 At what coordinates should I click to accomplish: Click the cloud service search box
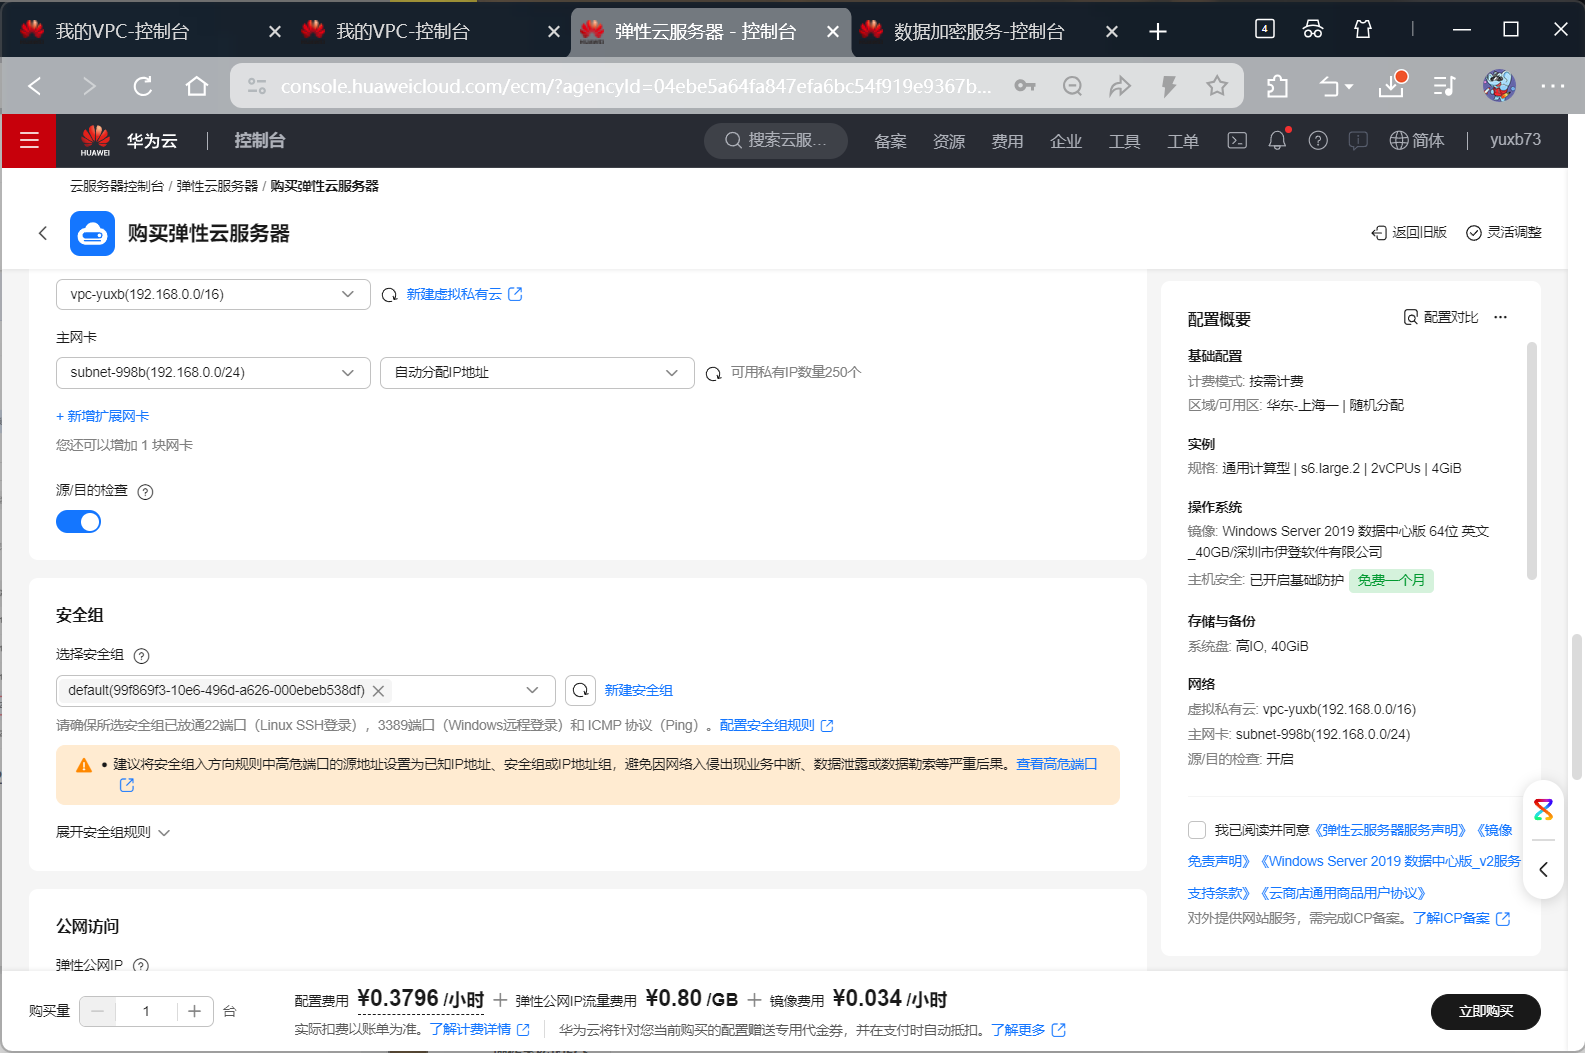(776, 140)
